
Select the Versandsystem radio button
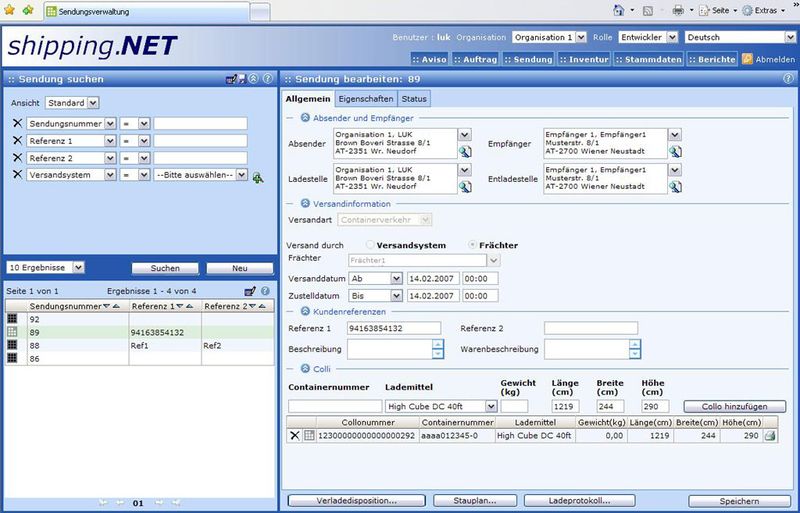pos(369,245)
